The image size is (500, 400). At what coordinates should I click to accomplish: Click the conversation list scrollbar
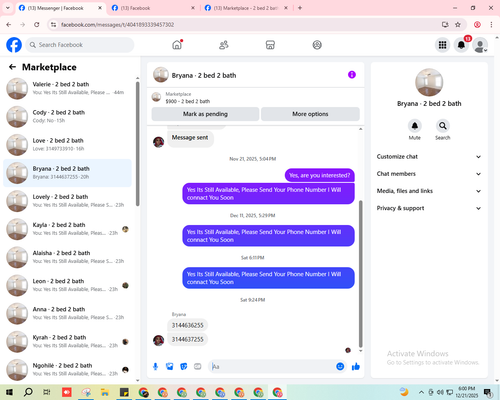coord(138,144)
